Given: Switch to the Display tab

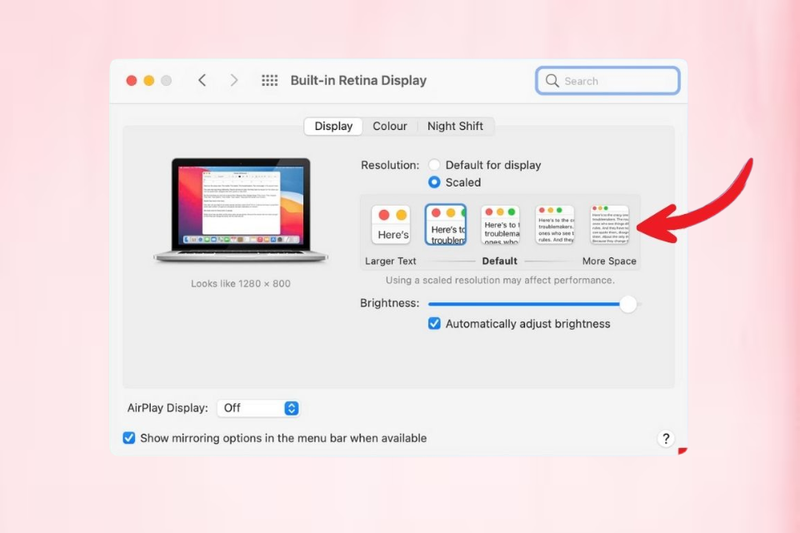Looking at the screenshot, I should [x=333, y=126].
